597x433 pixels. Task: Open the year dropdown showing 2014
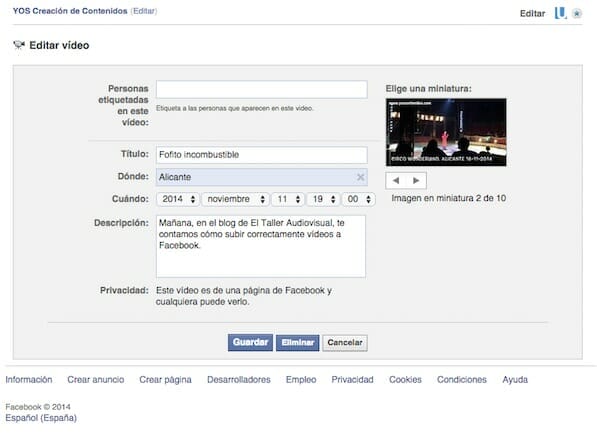[178, 199]
